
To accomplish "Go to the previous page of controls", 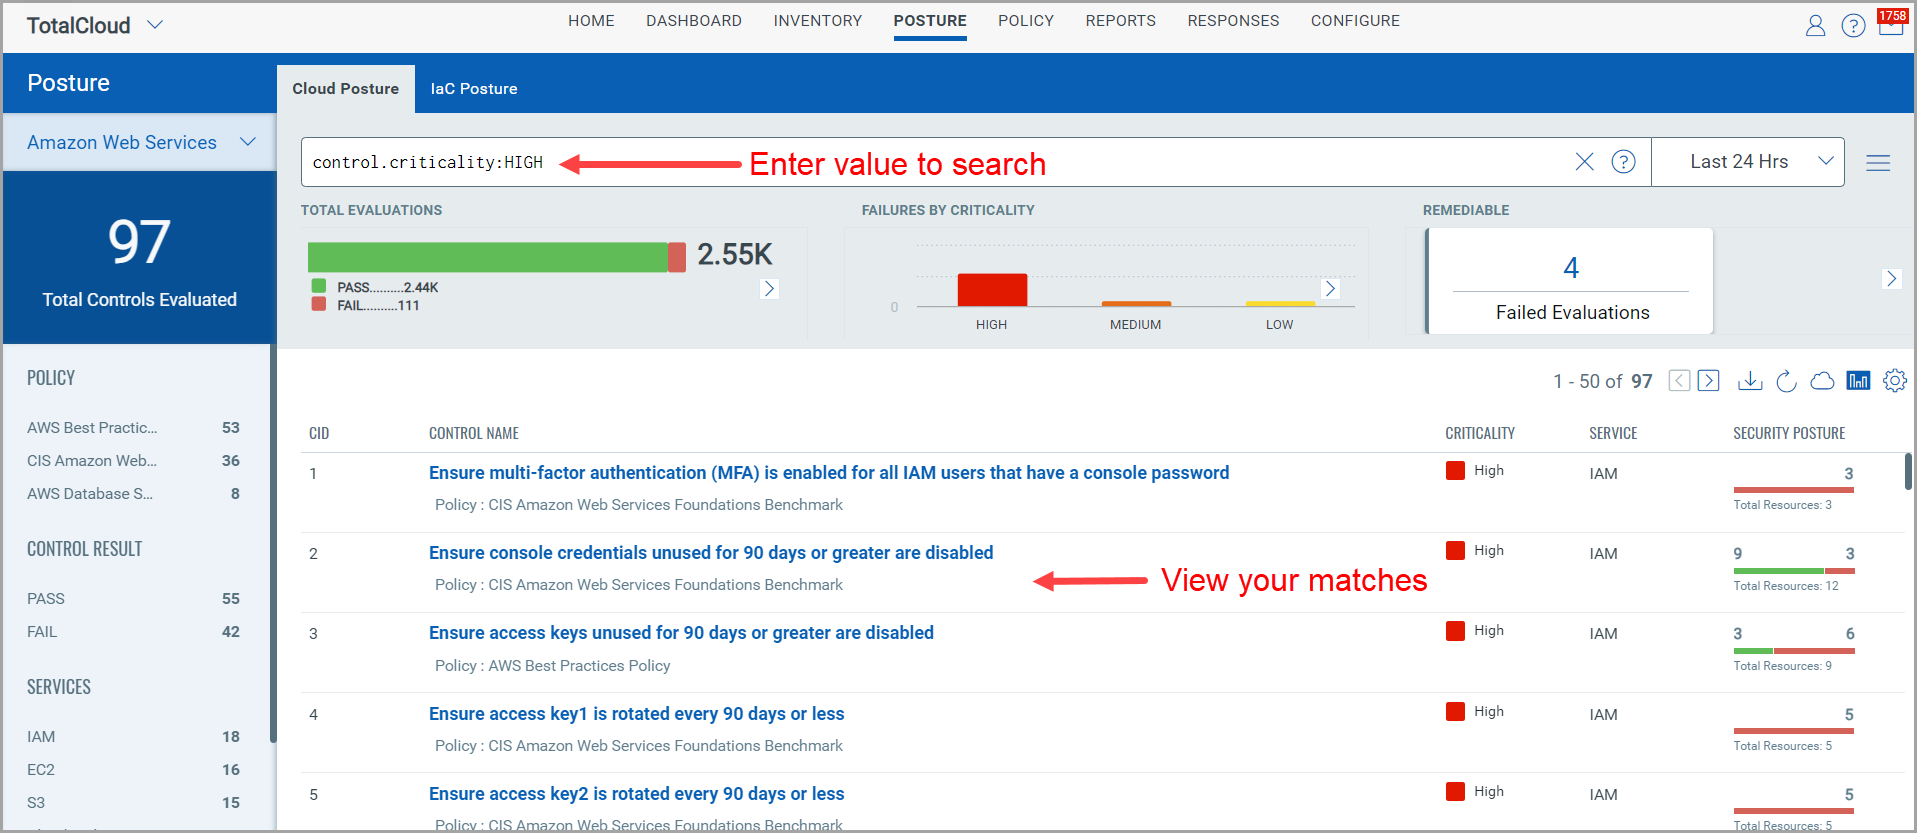I will [x=1679, y=381].
